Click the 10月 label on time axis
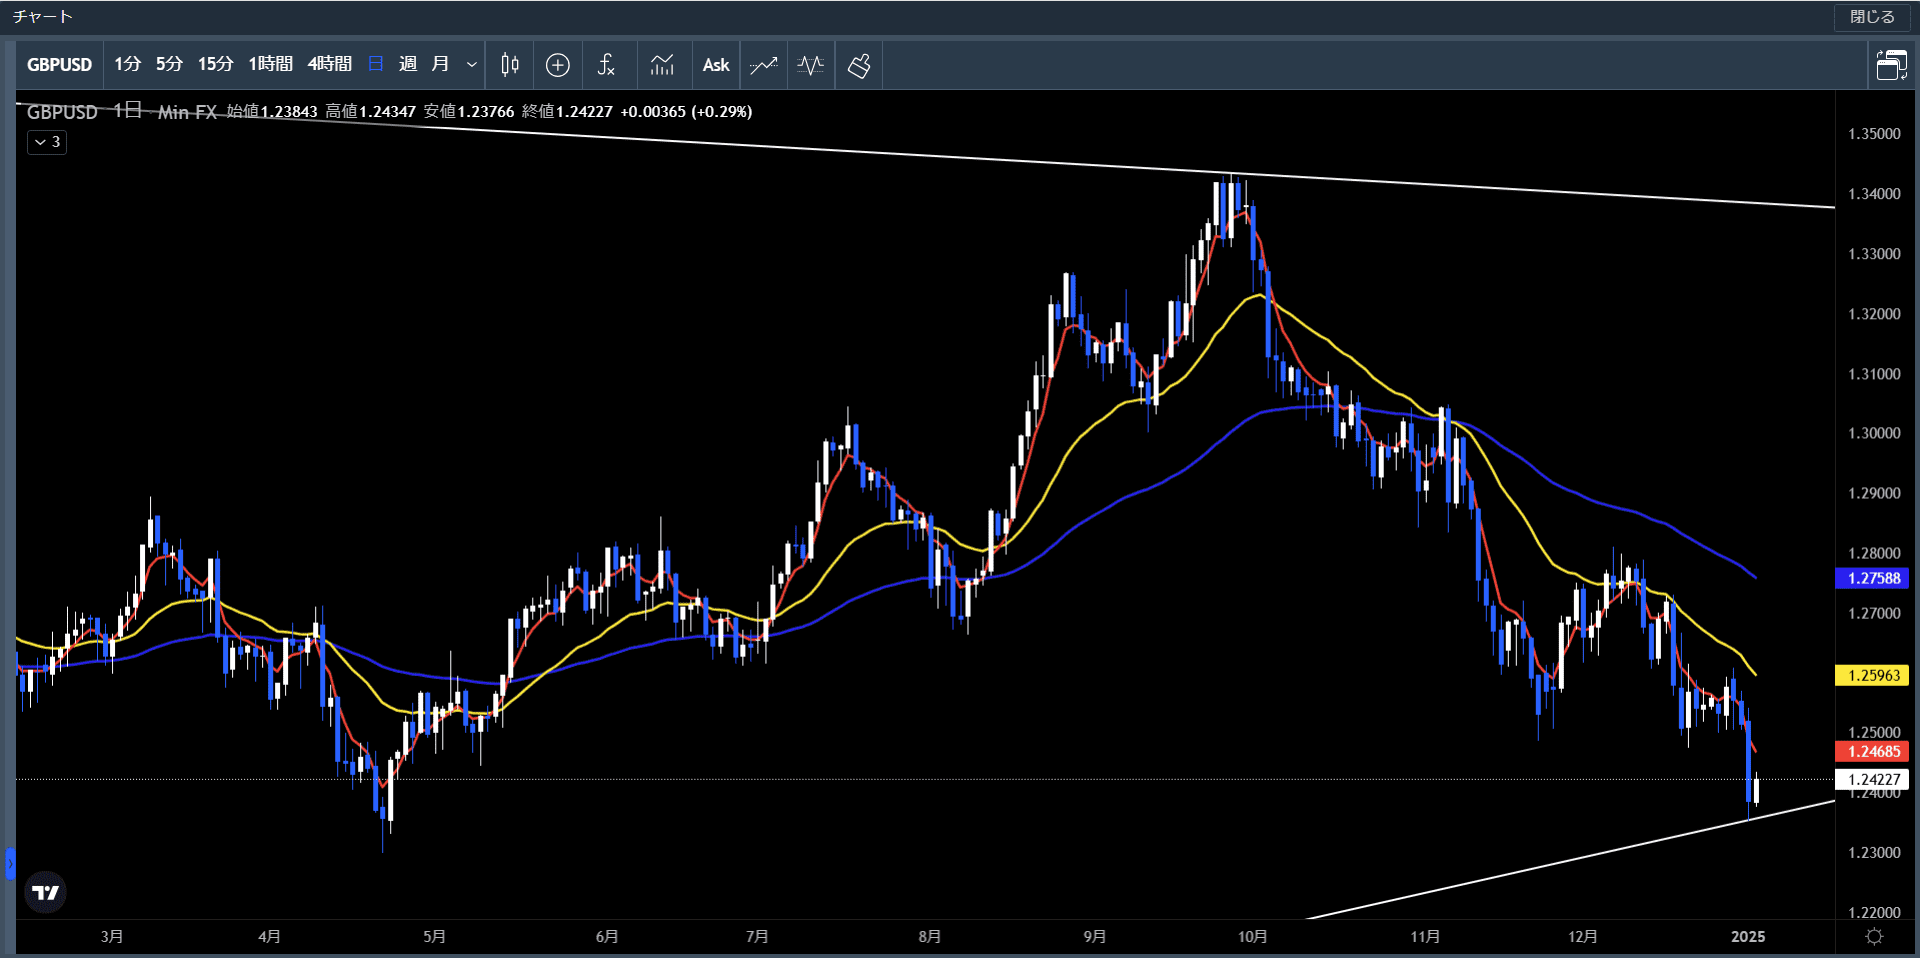 [x=1253, y=937]
